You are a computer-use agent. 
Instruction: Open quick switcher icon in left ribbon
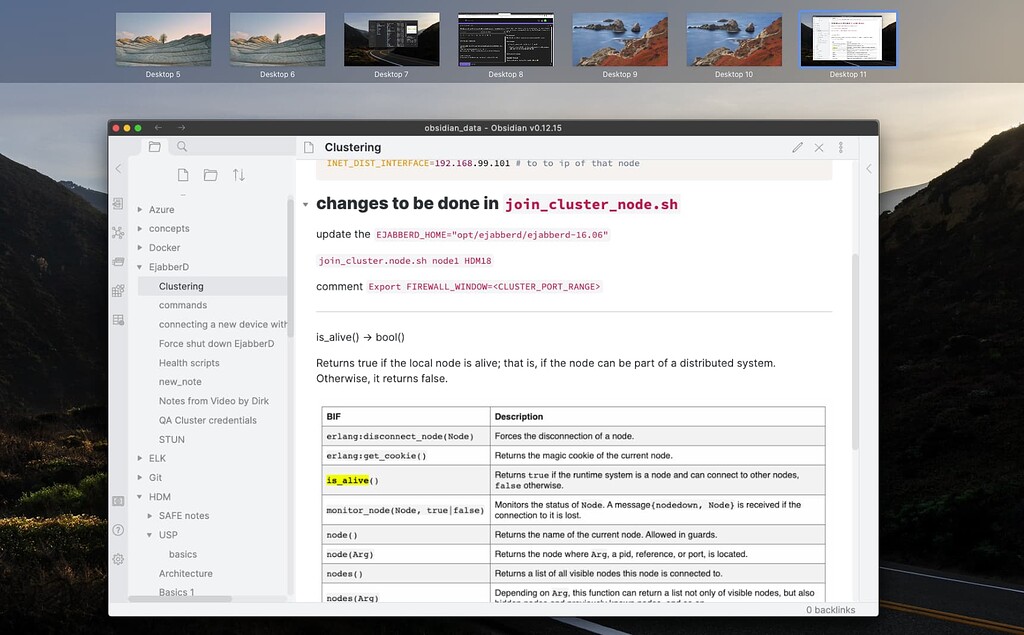[x=118, y=204]
